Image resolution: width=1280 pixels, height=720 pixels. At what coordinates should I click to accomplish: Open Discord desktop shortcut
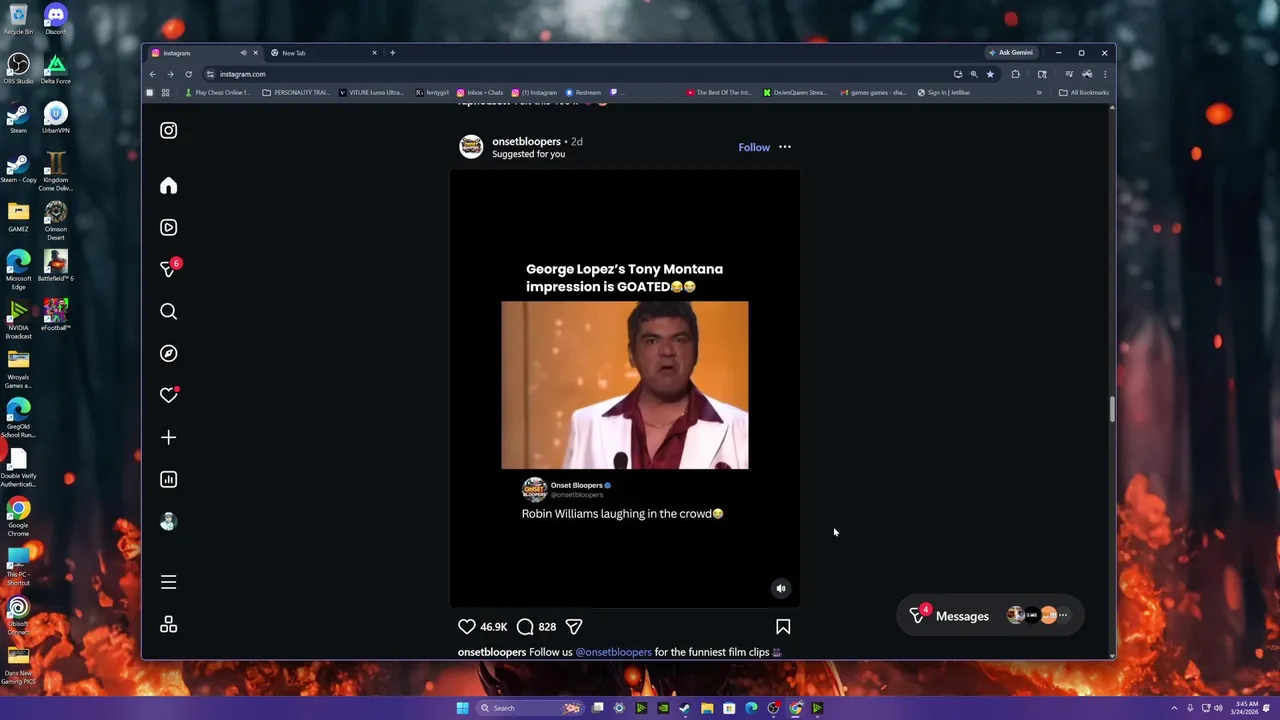pyautogui.click(x=55, y=19)
